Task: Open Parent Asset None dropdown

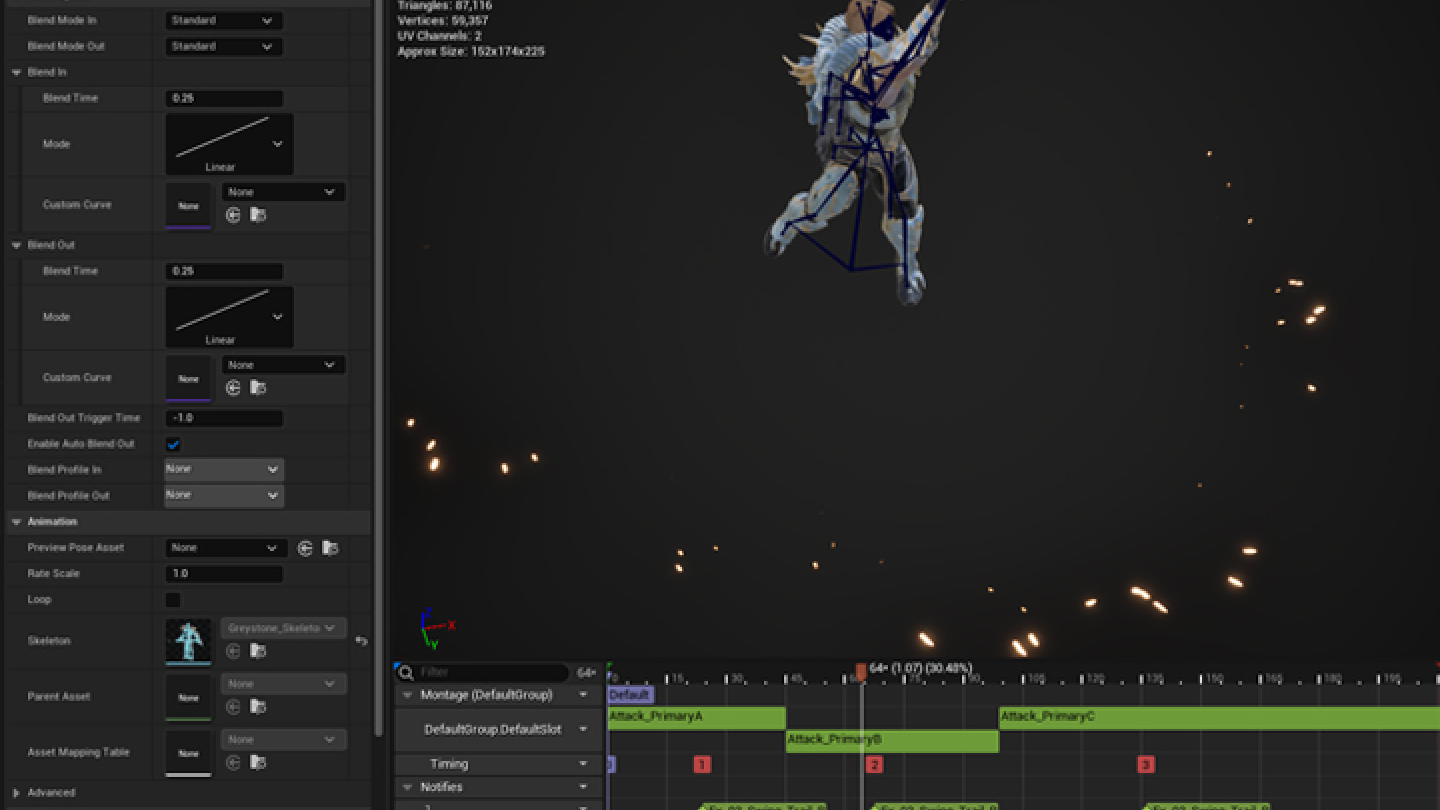Action: (283, 684)
